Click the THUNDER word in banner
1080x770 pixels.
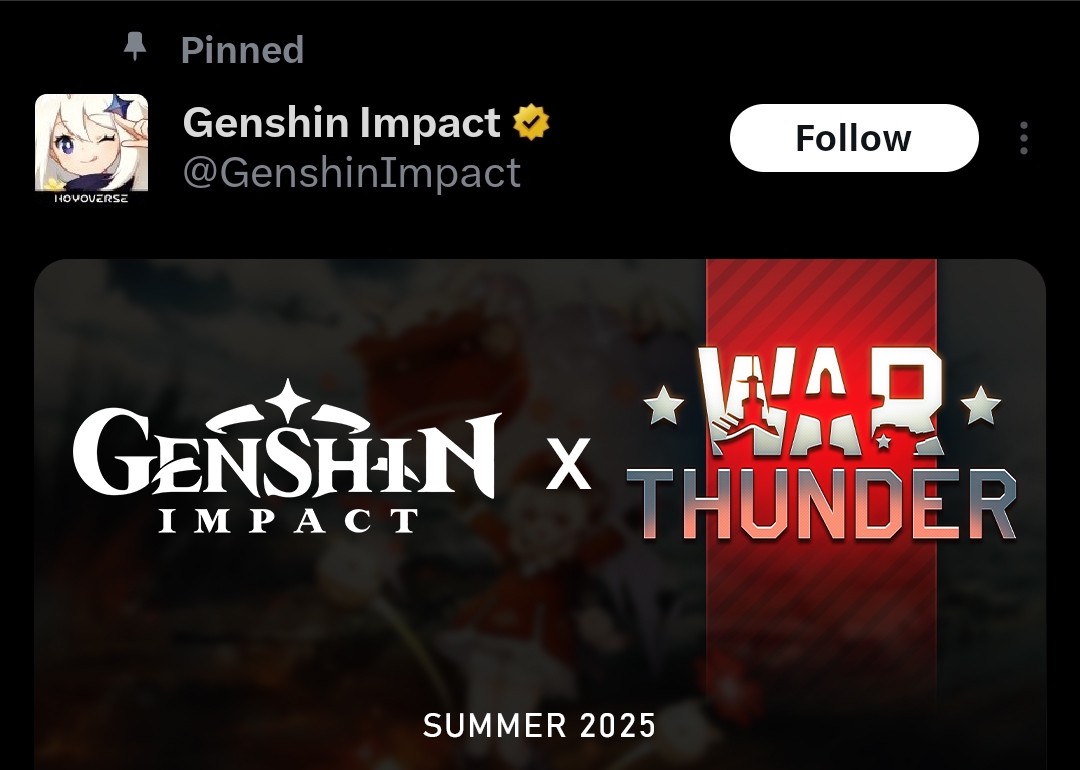pos(821,505)
